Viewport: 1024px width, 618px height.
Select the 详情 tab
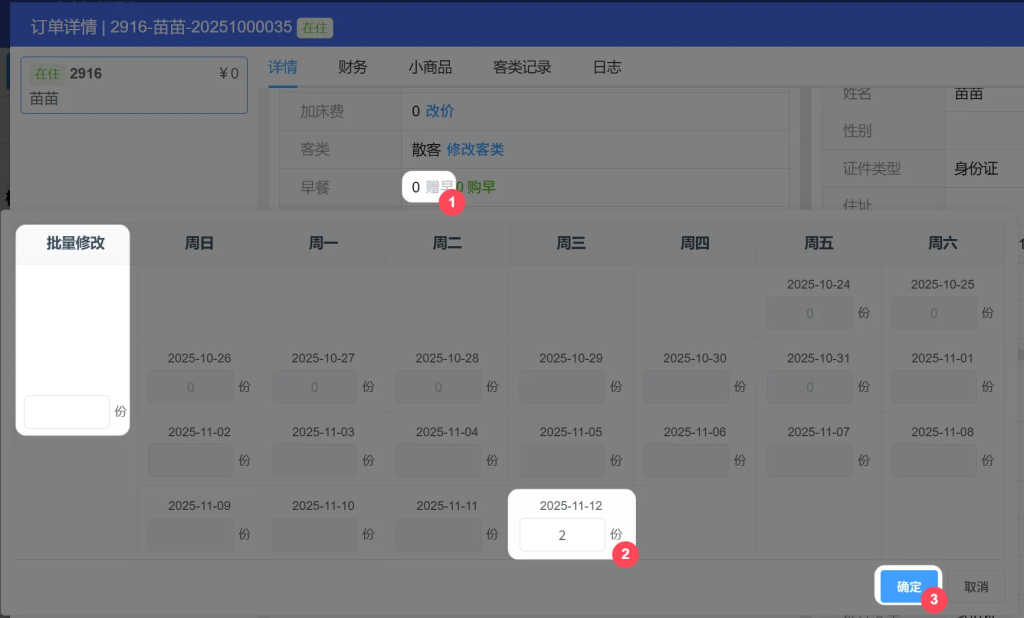pyautogui.click(x=283, y=67)
